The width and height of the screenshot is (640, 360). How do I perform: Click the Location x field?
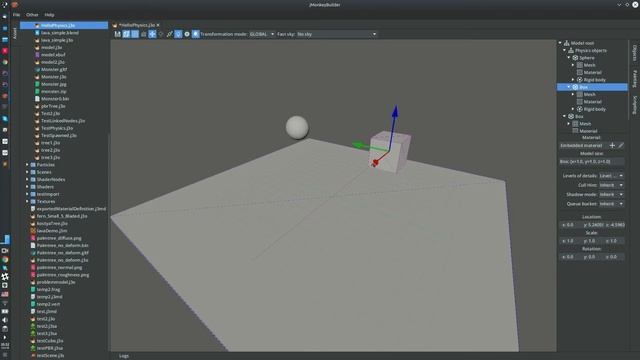coord(569,225)
